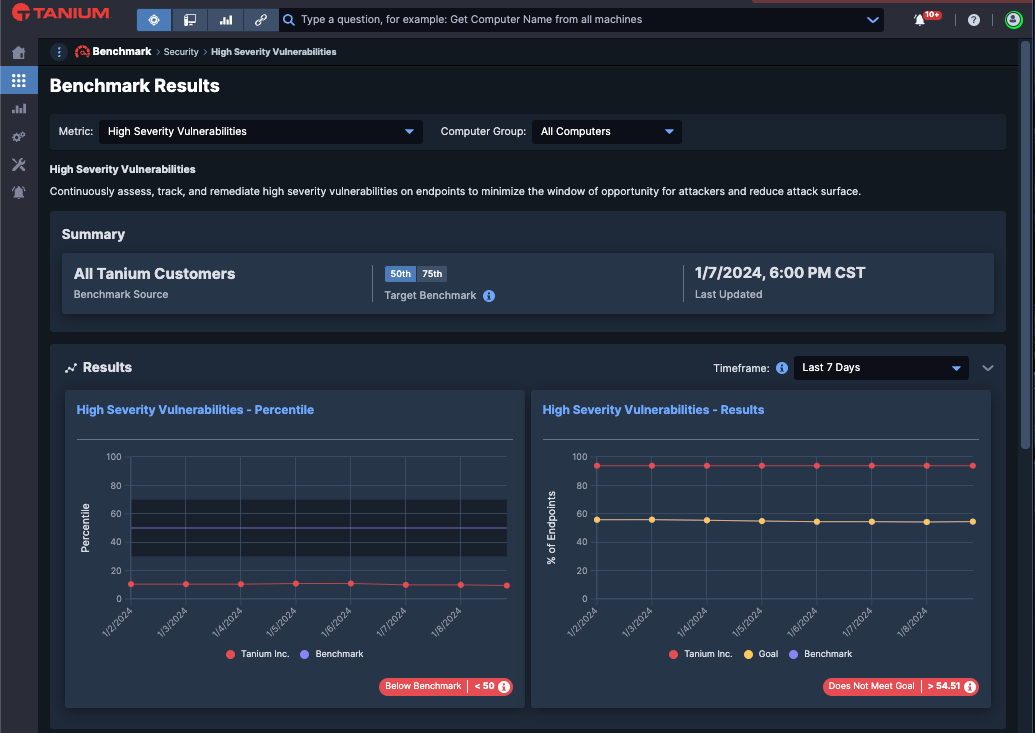This screenshot has height=733, width=1035.
Task: Click the link chain toolbar icon
Action: pyautogui.click(x=261, y=20)
